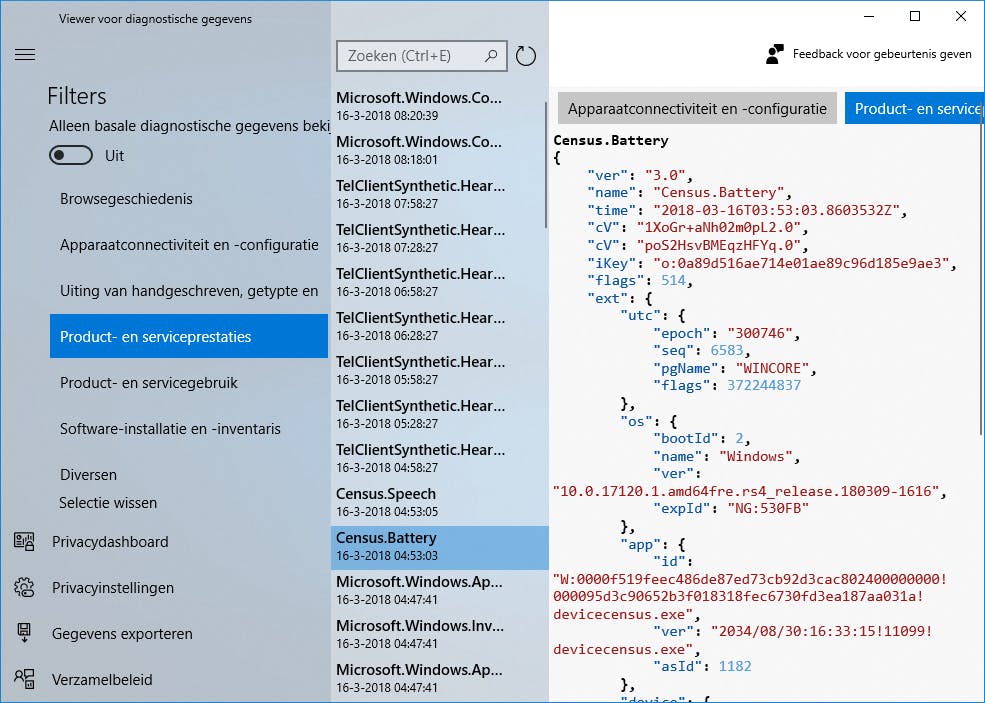The image size is (985, 703).
Task: Open Privacydashboard icon in sidebar
Action: point(24,542)
